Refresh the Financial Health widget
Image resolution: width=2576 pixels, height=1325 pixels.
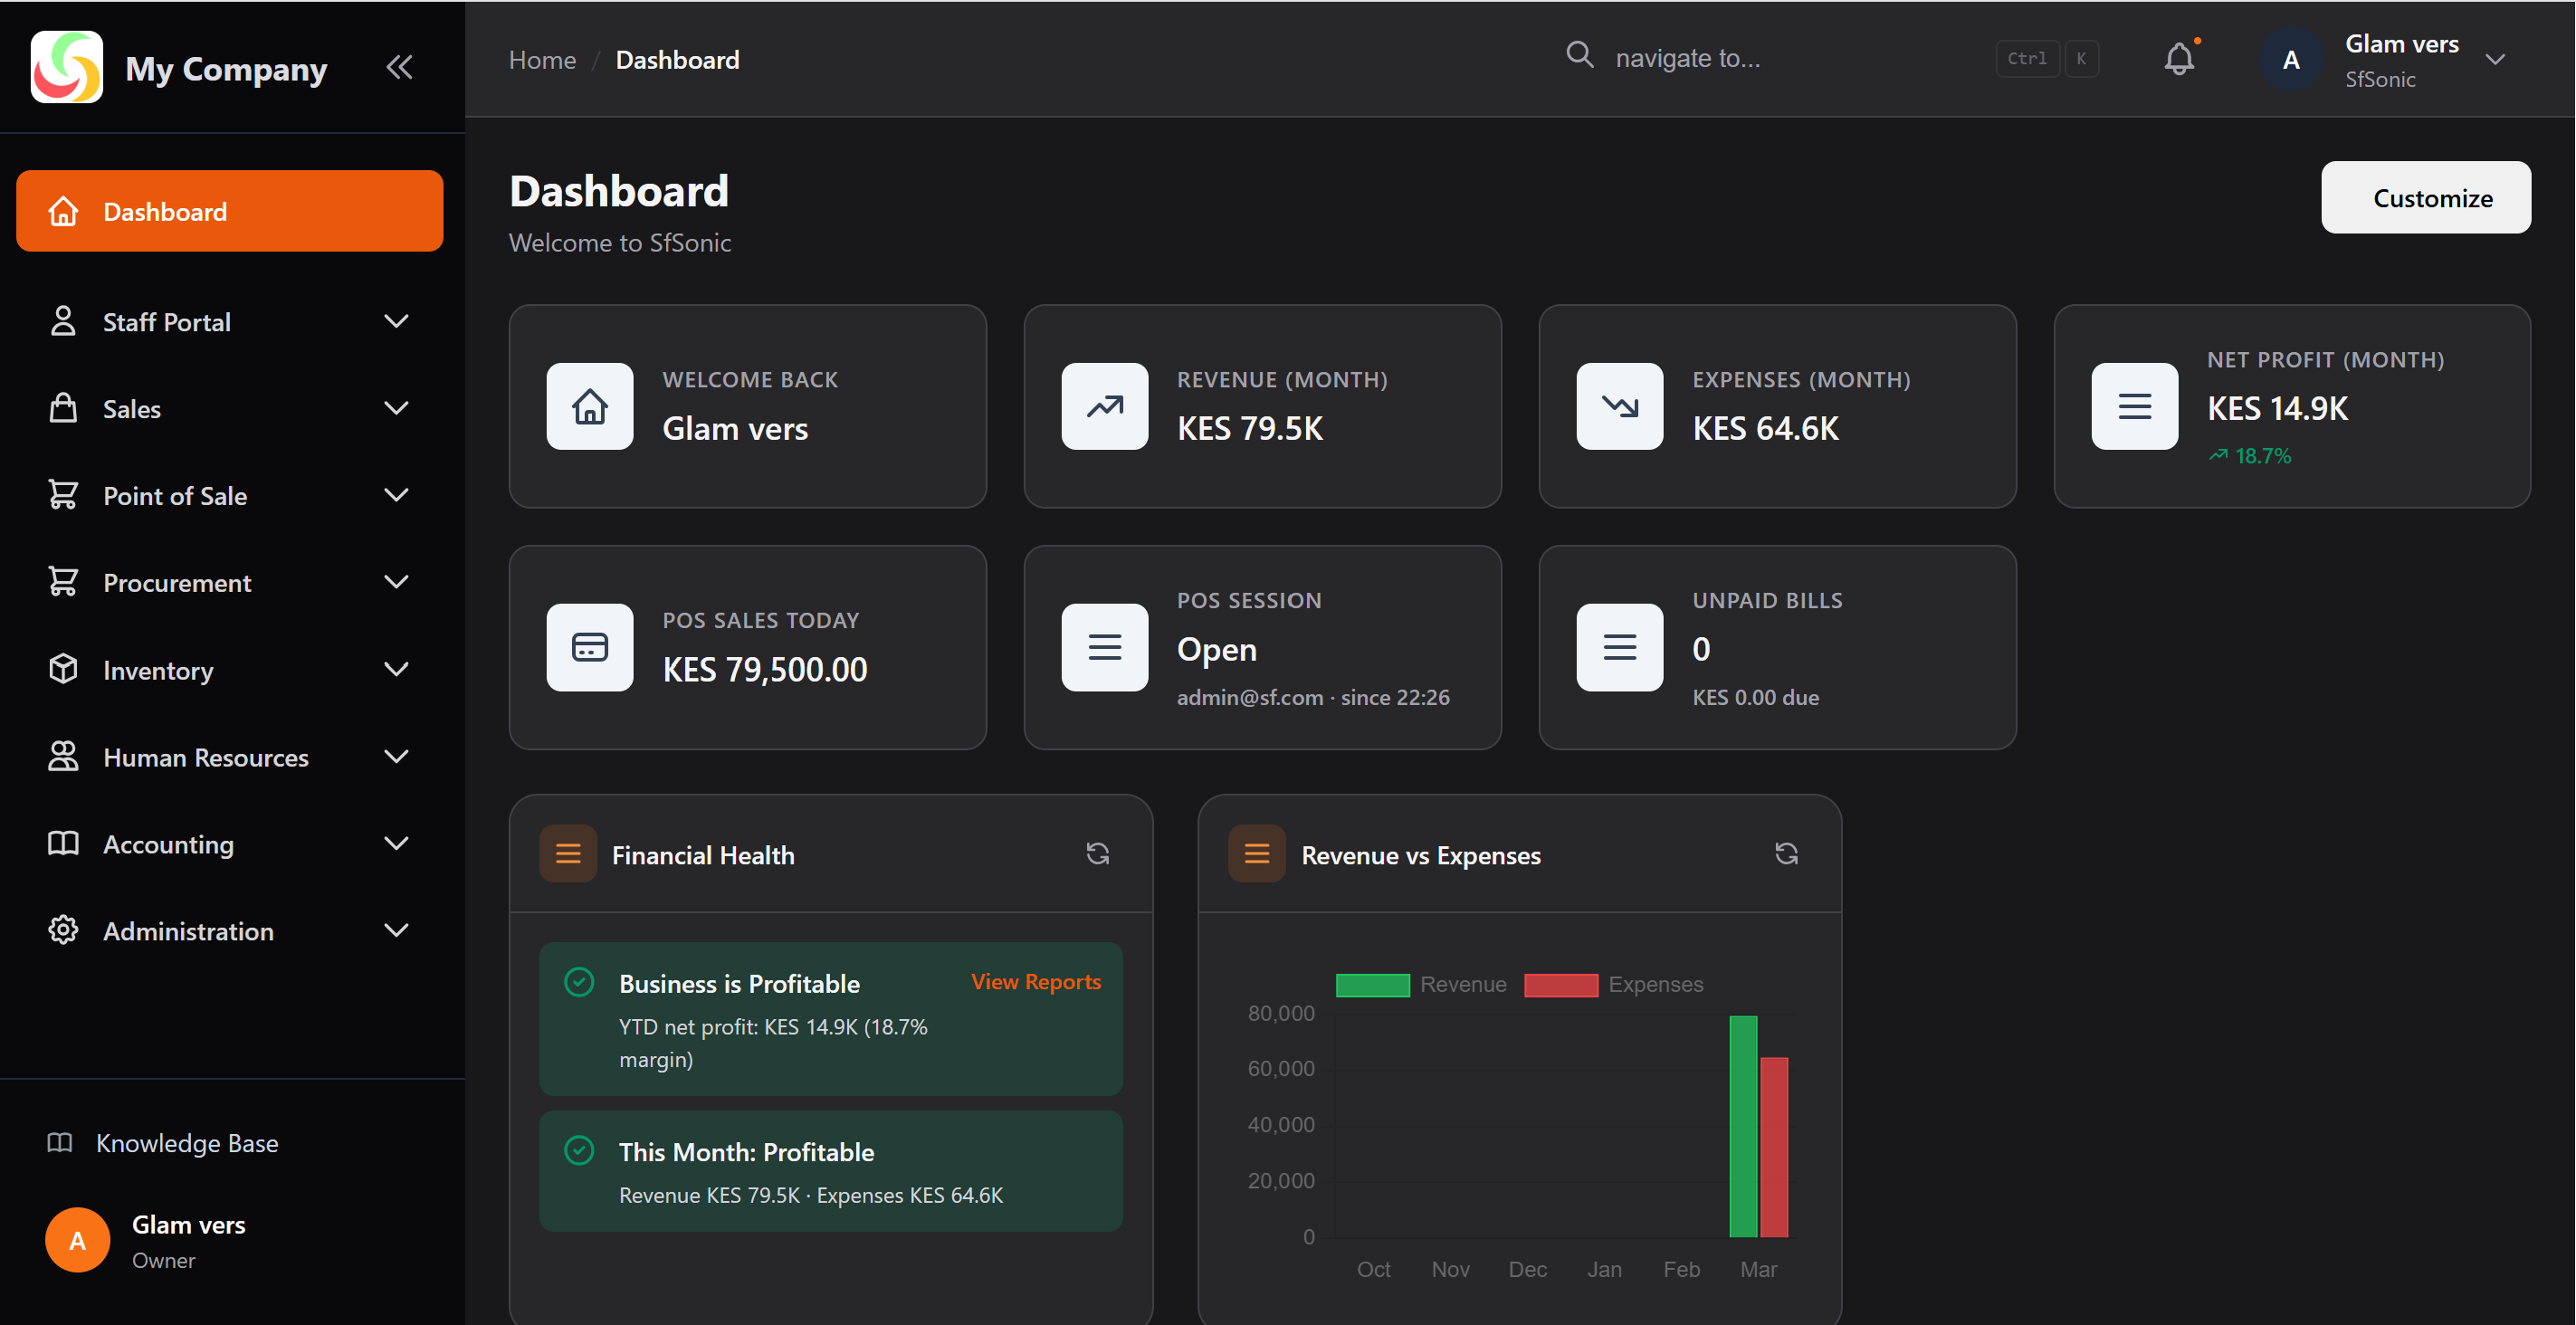[x=1097, y=853]
